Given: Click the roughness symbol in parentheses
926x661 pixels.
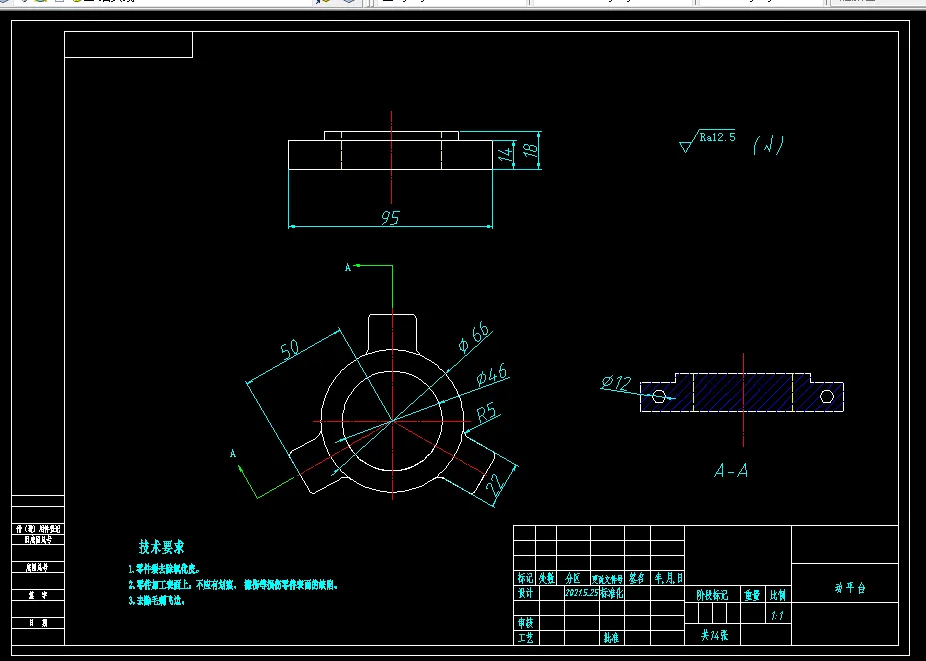Looking at the screenshot, I should 768,145.
